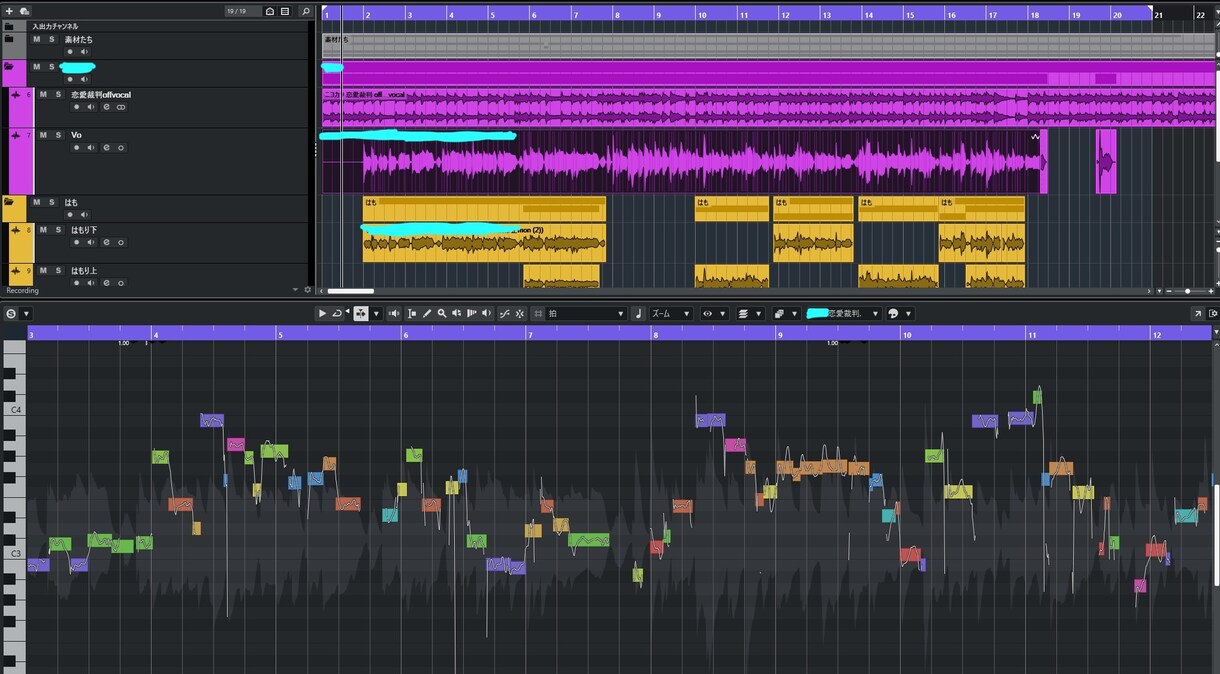
Task: Select the Zoom magnifier tool in editor
Action: click(442, 313)
